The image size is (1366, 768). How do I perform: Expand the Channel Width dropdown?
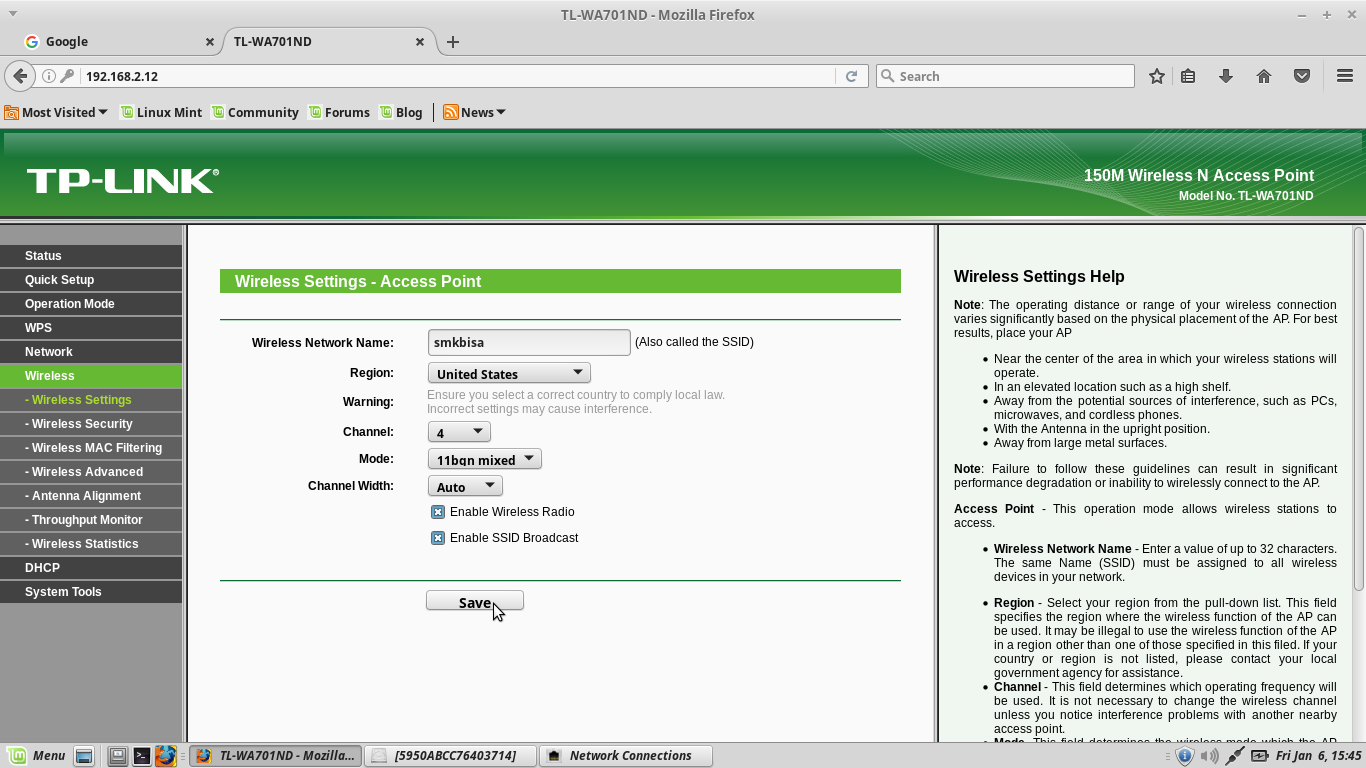coord(464,485)
